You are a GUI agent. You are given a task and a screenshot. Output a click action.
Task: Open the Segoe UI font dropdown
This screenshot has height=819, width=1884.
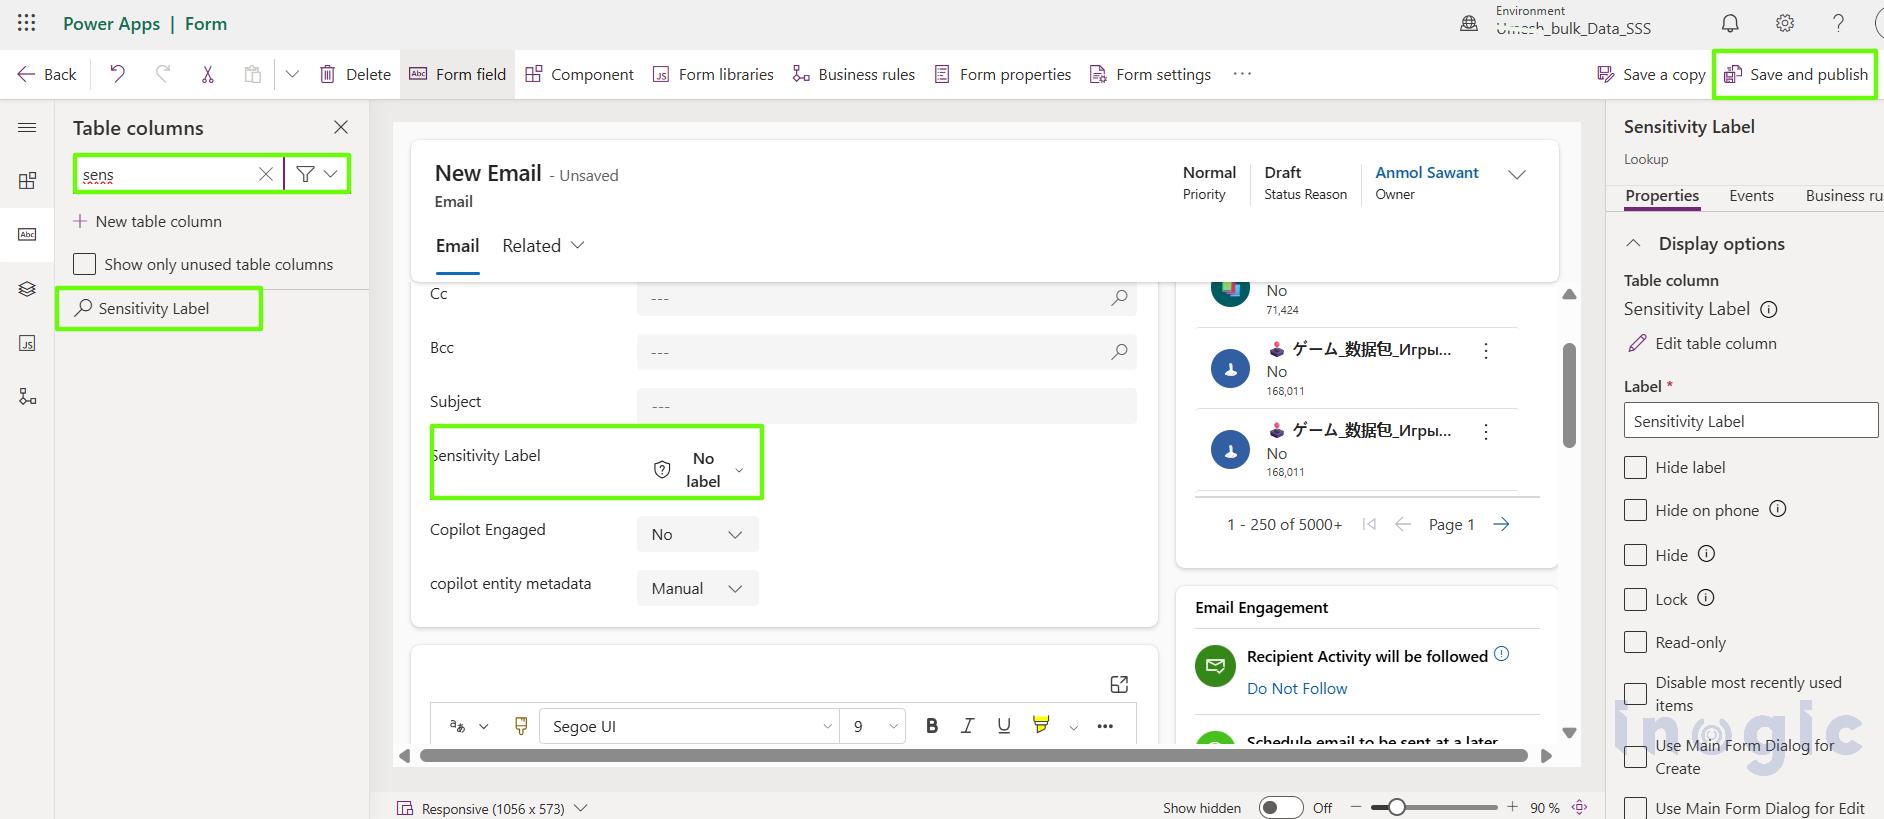[689, 726]
